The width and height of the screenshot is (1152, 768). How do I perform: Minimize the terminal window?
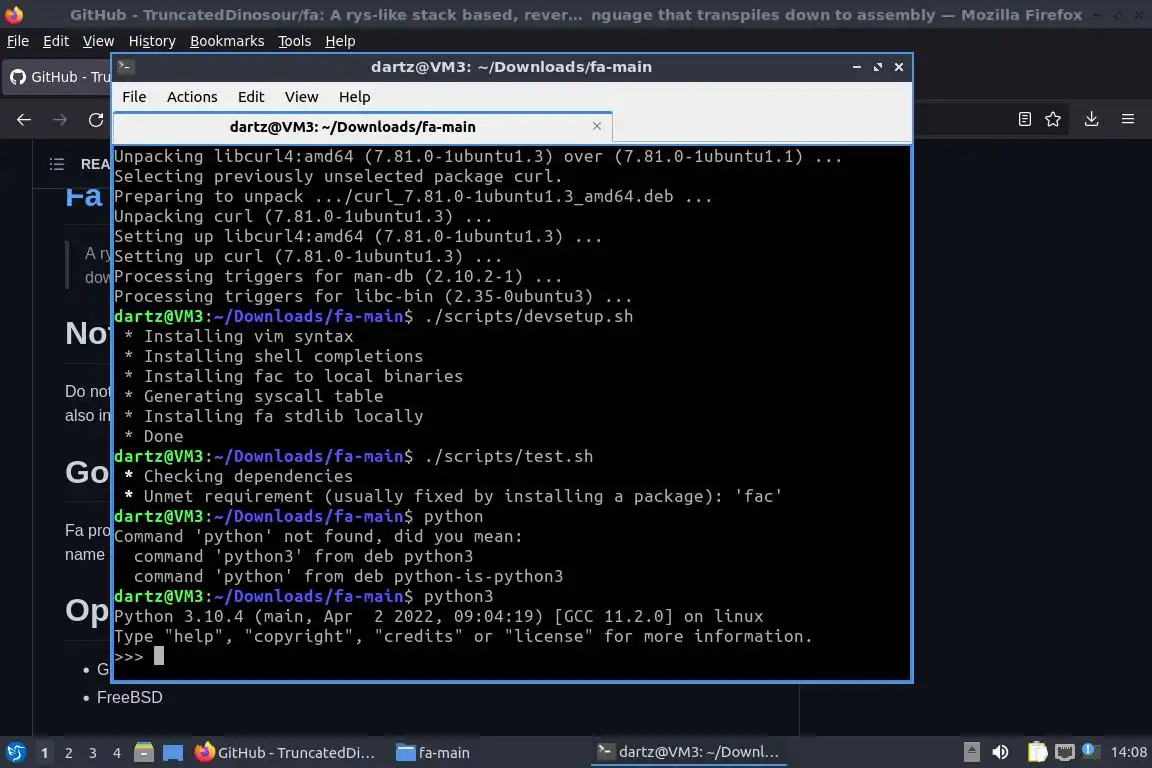coord(857,67)
